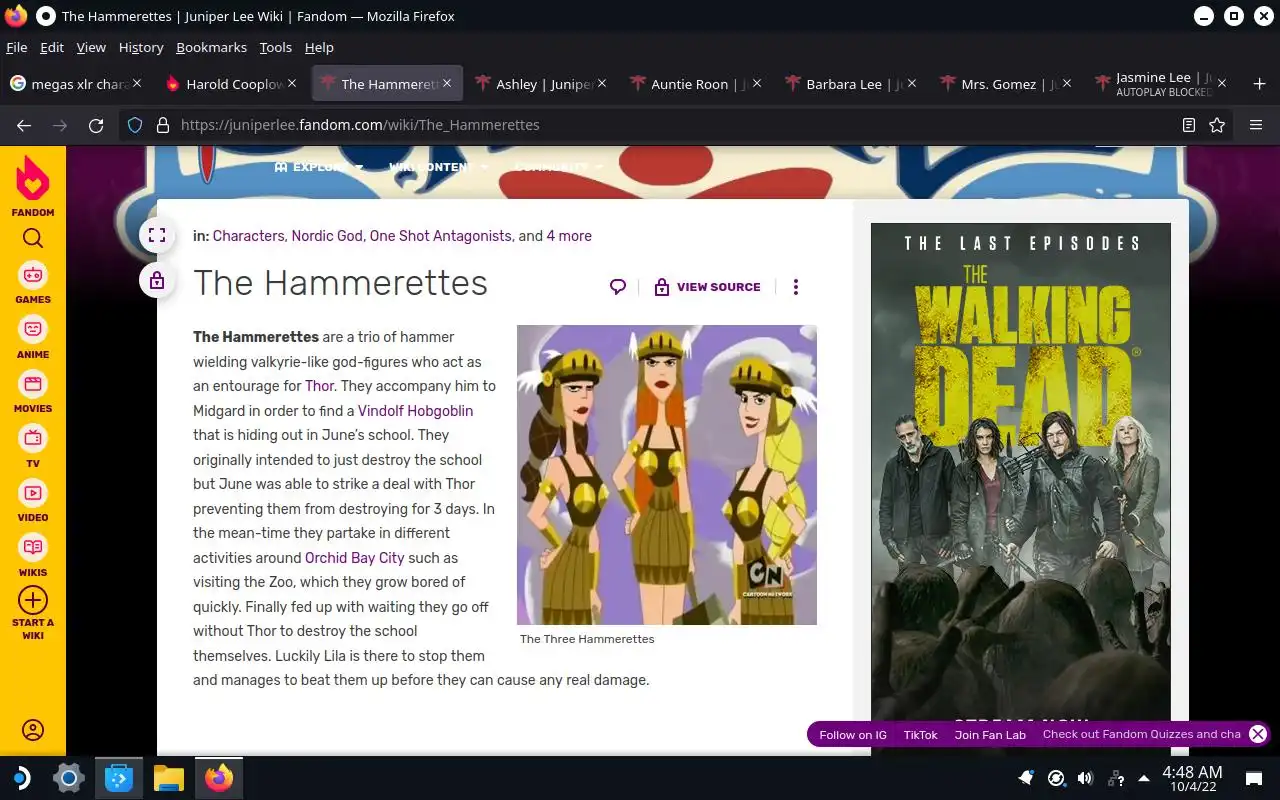Screen dimensions: 1280x800
Task: Open the Help menu
Action: [319, 47]
